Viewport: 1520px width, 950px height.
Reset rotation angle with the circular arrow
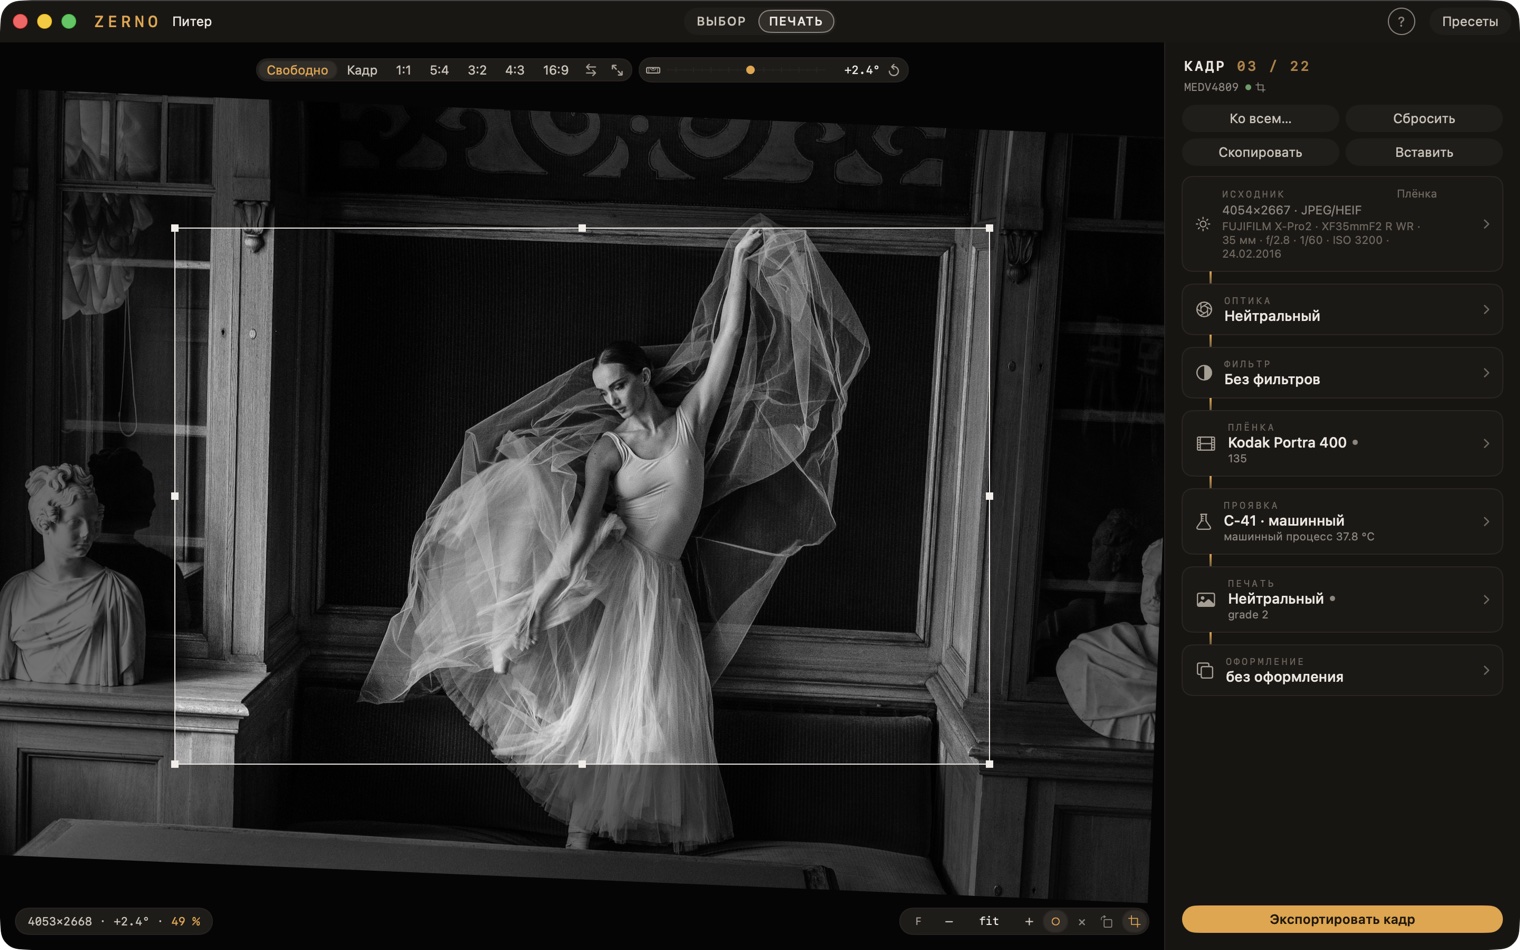pyautogui.click(x=894, y=70)
